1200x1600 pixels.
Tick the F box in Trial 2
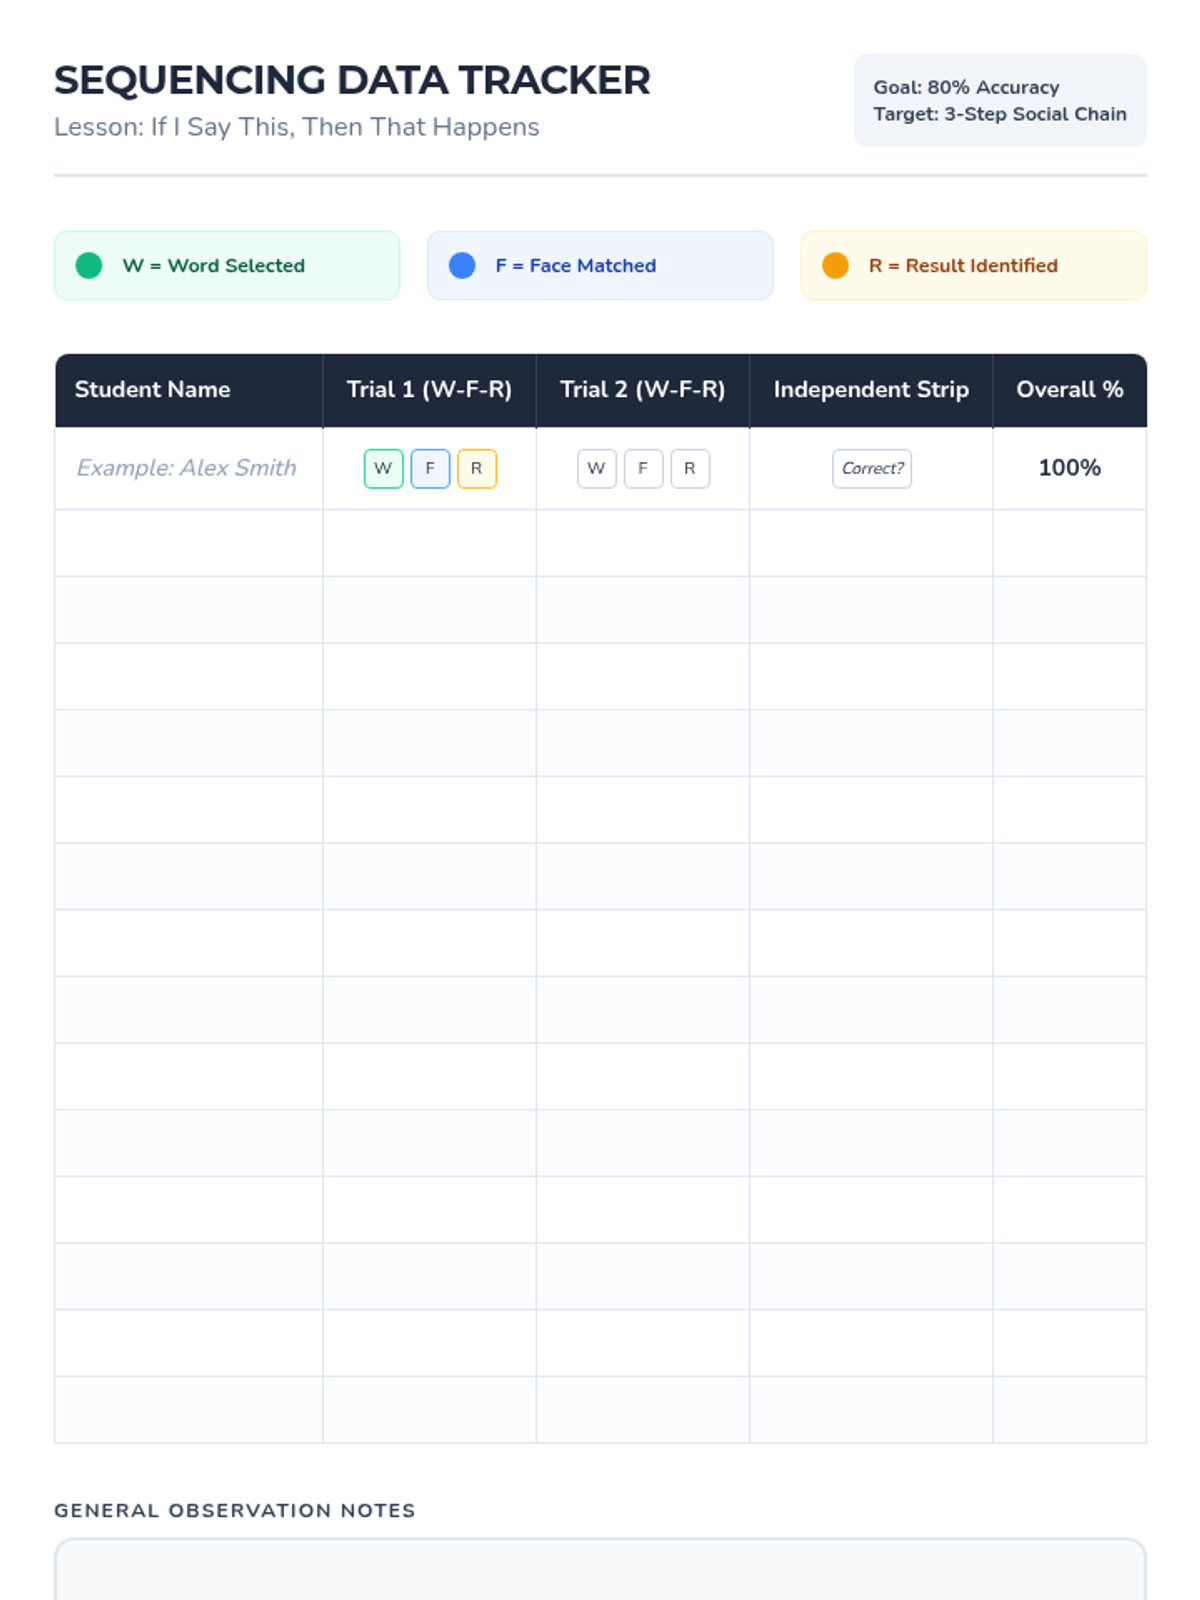(643, 468)
